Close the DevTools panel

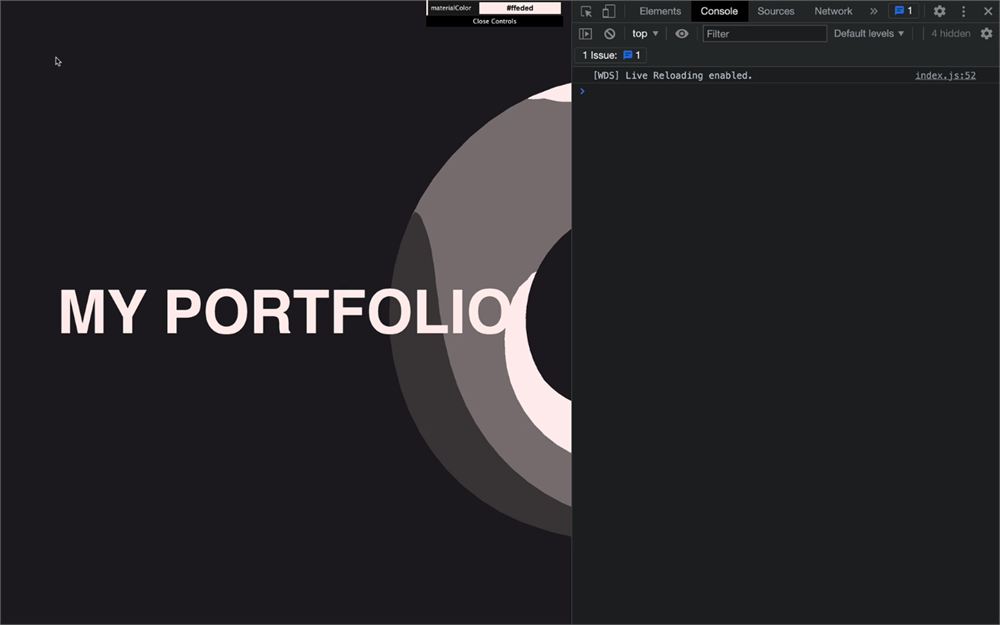(x=988, y=11)
